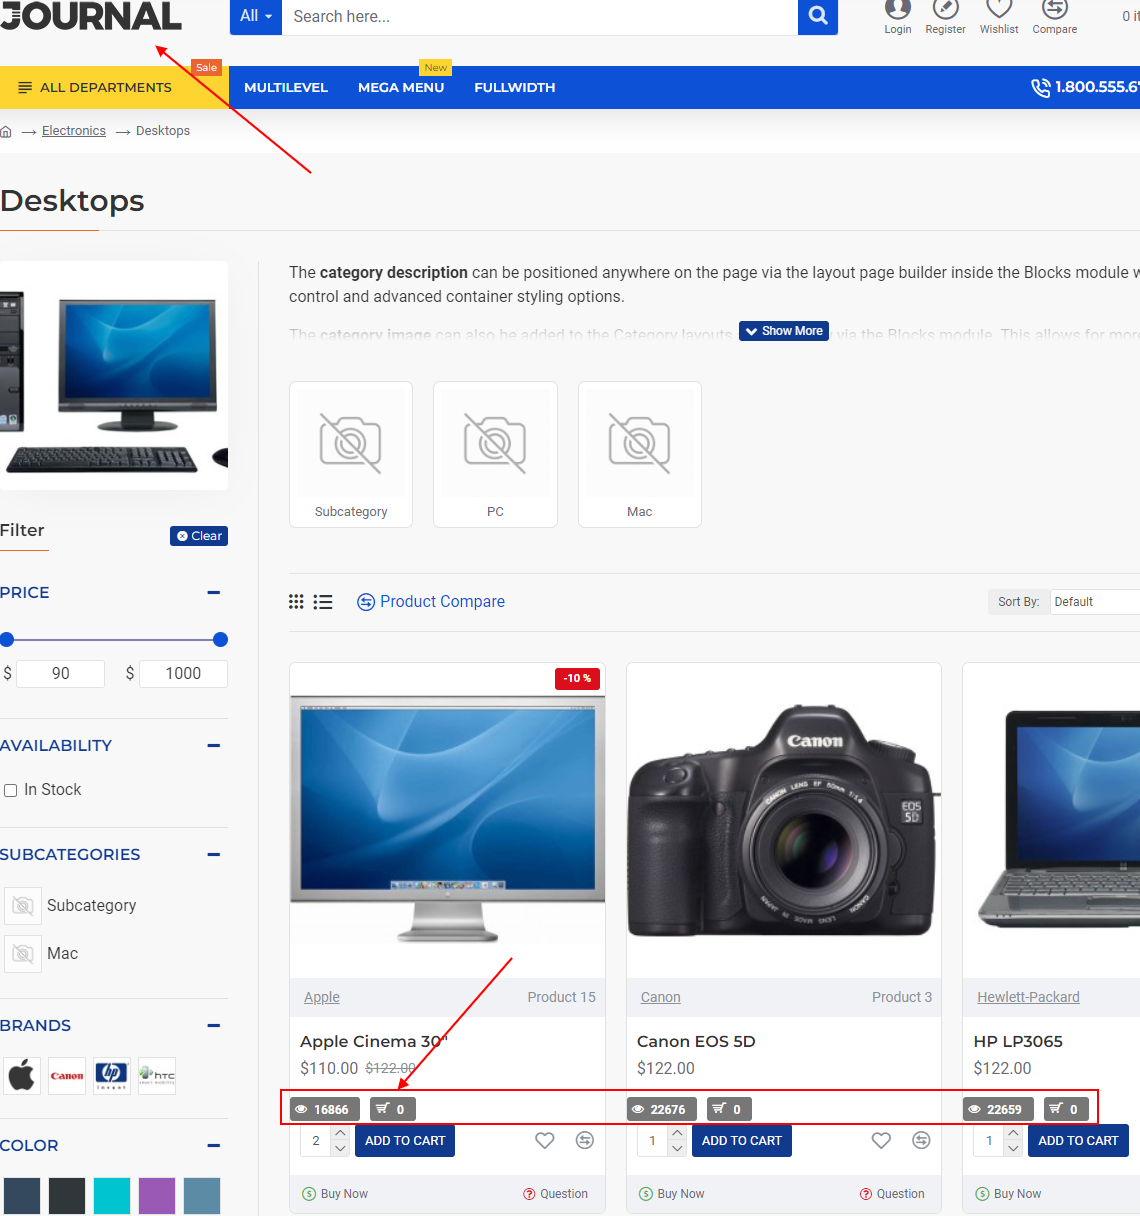Click the maximum price field showing 1000

click(183, 674)
